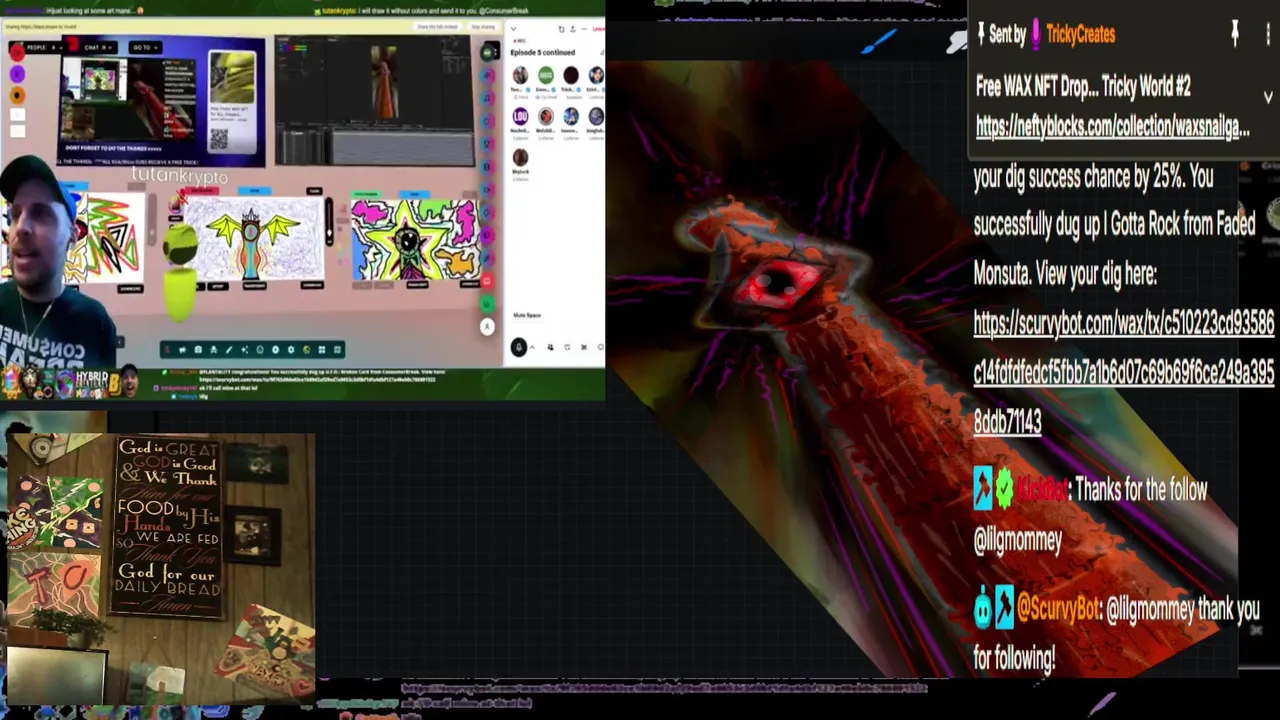Expand the pinned message with its chevron
Screen dimensions: 1280x720
coord(1268,97)
